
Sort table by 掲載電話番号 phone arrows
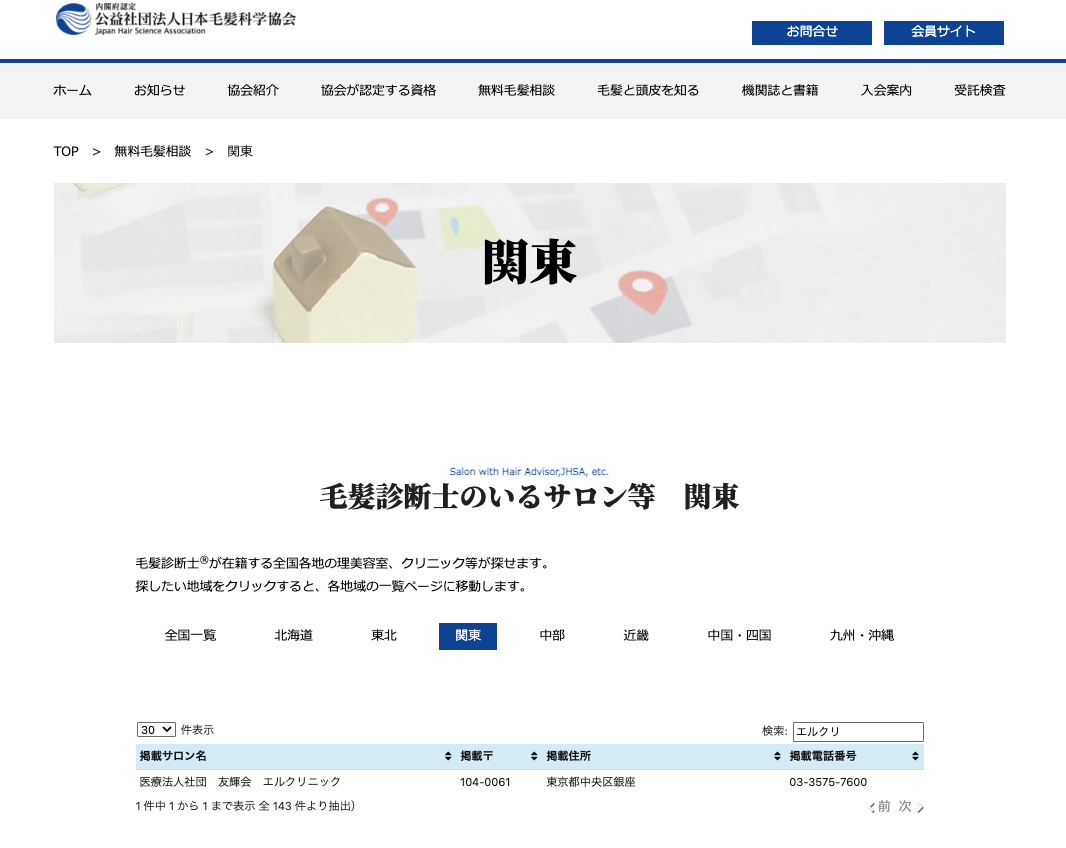point(916,756)
